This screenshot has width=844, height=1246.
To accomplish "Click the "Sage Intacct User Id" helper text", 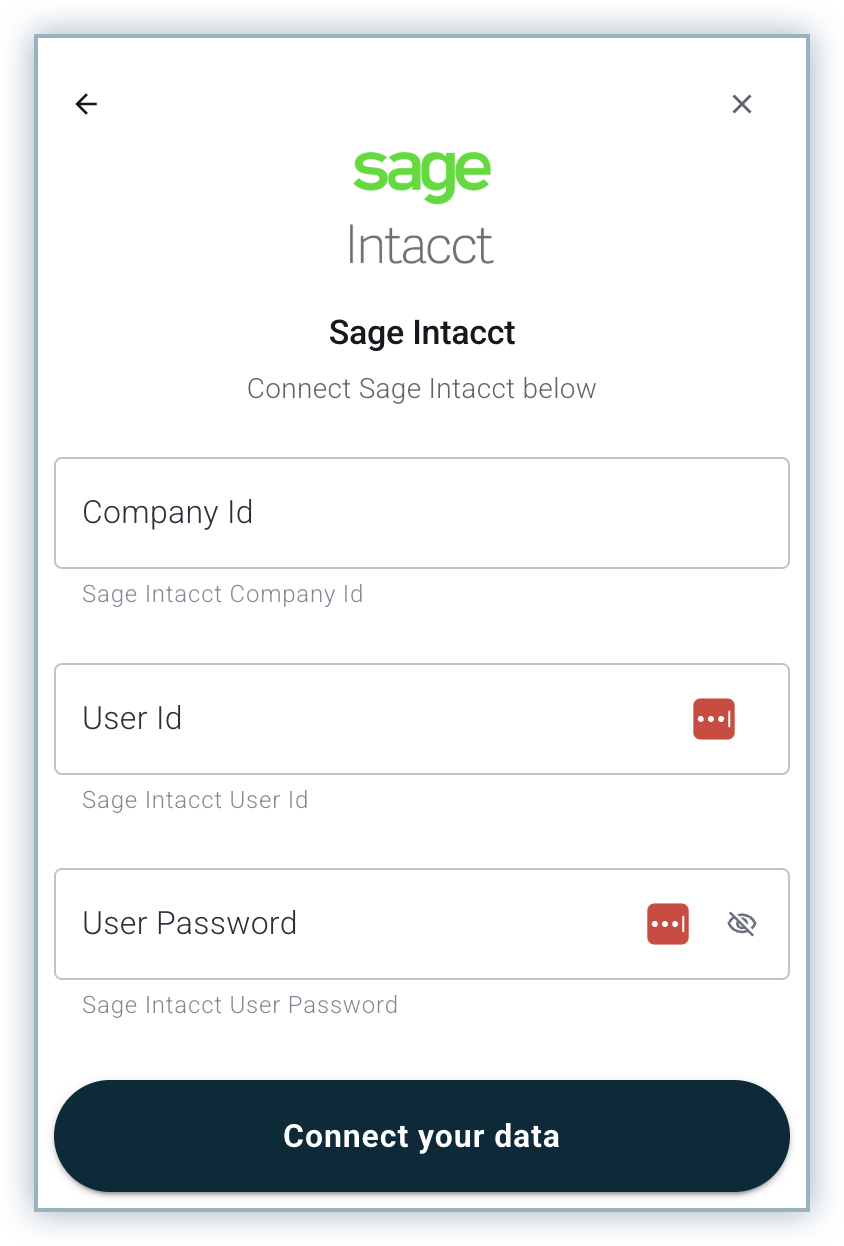I will (x=195, y=800).
